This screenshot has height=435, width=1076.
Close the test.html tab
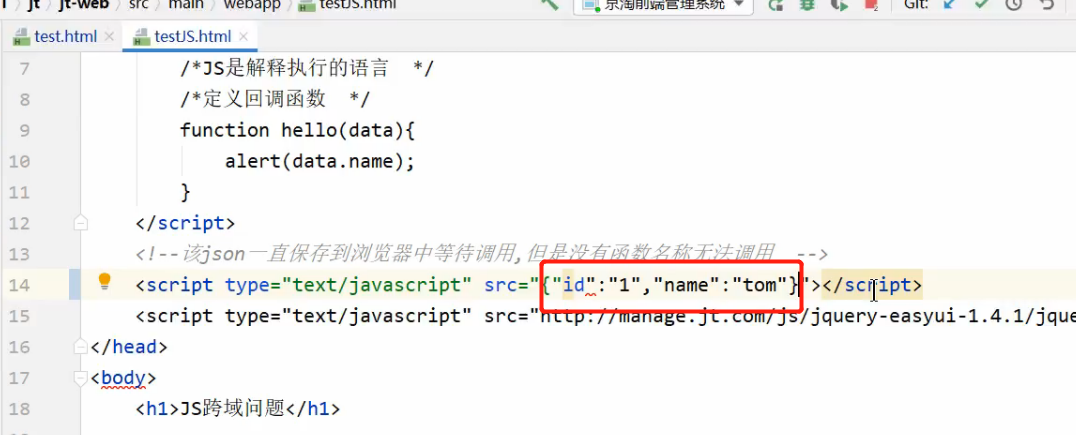click(x=108, y=36)
